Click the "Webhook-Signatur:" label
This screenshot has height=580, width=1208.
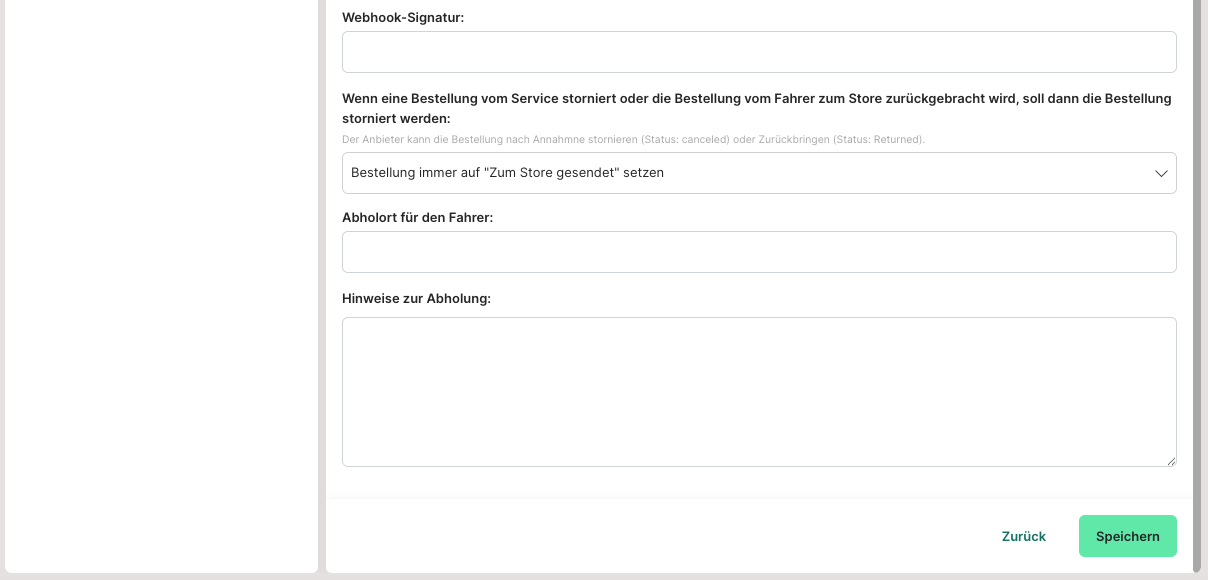click(403, 17)
